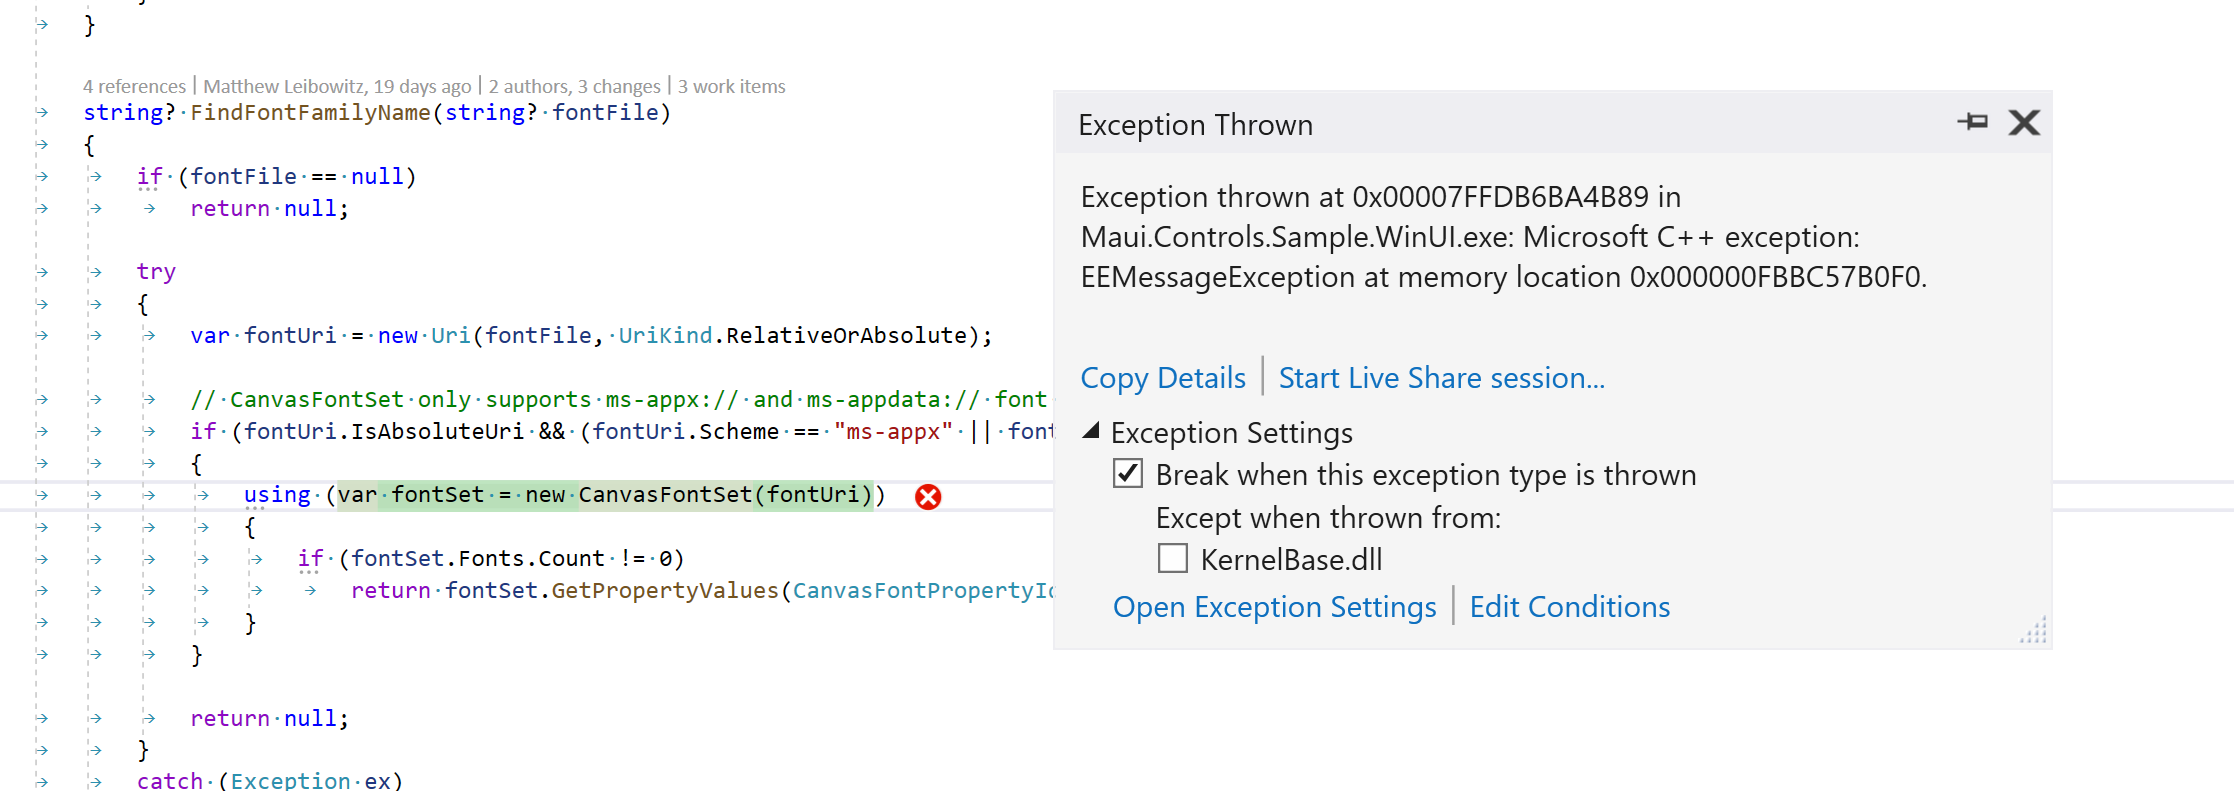2234x791 pixels.
Task: Open commit info via 'Matthew Leibowitz, 19 days ago'
Action: coord(336,86)
